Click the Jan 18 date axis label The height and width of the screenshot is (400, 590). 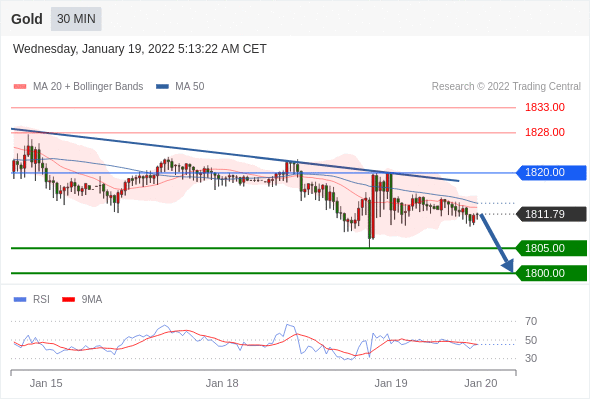pyautogui.click(x=222, y=383)
